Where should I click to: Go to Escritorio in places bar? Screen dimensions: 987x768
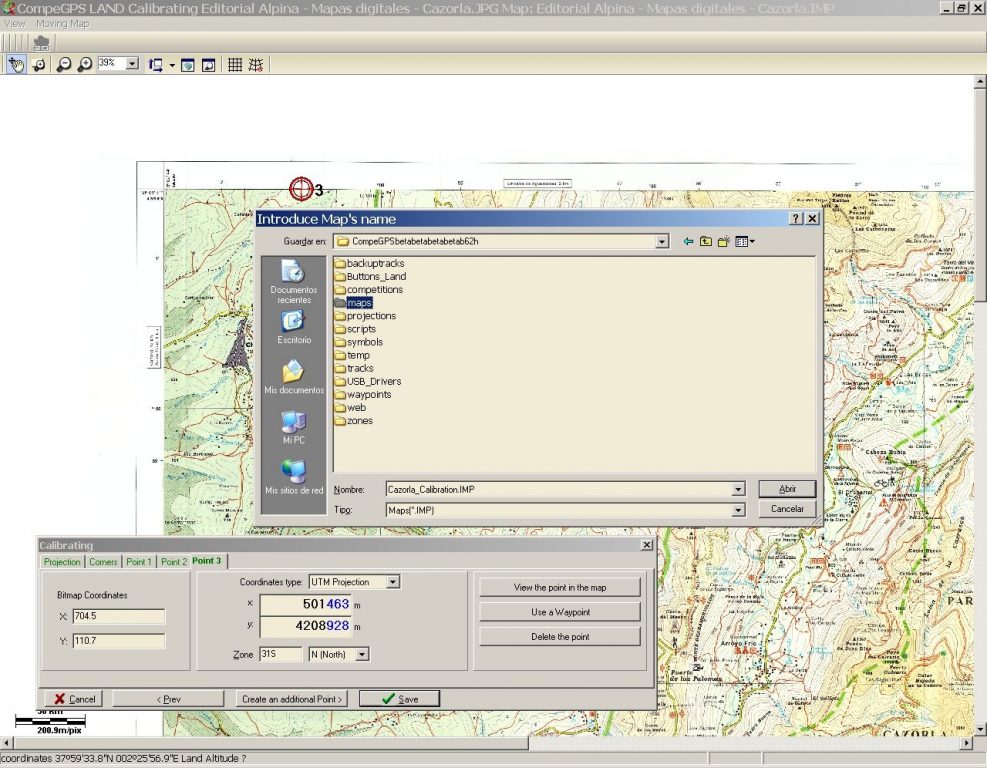(x=293, y=327)
